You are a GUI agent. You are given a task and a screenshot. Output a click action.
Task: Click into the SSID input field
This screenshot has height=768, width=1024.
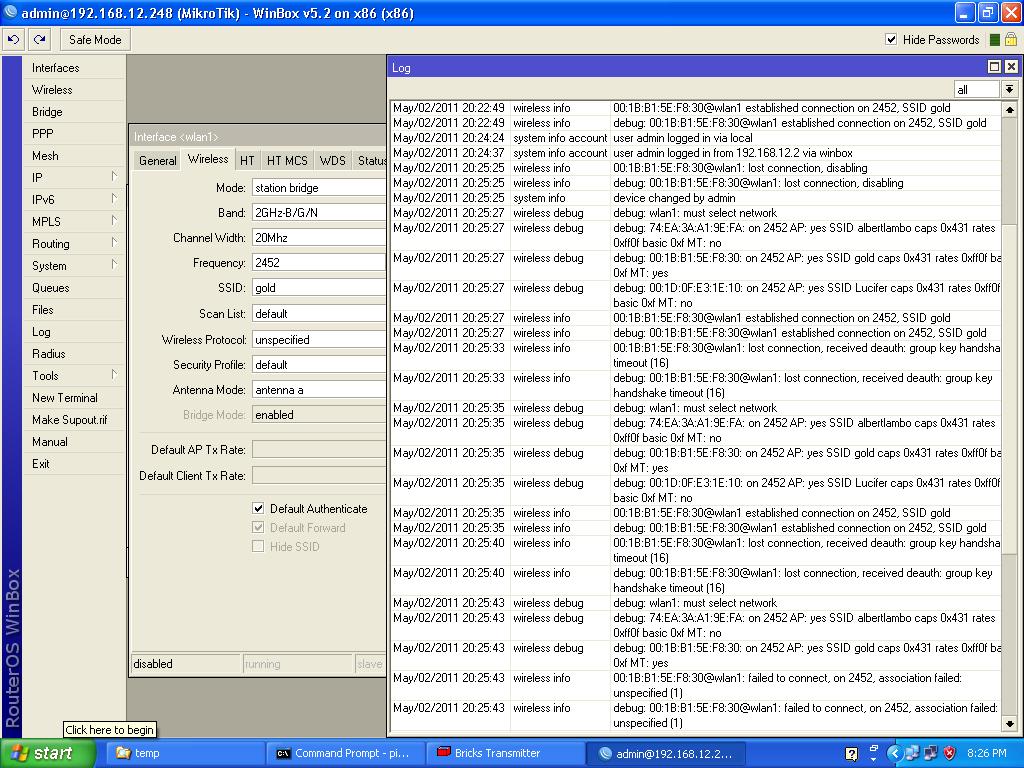[318, 288]
